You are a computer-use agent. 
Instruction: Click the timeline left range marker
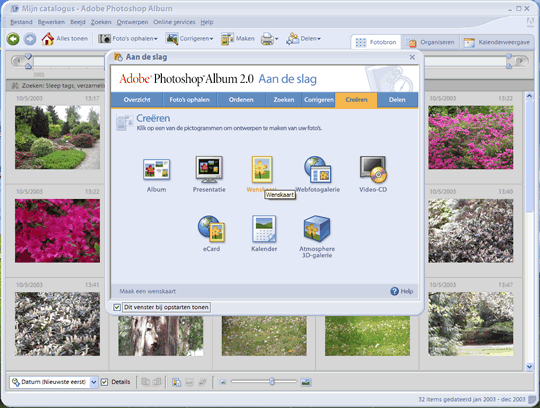(28, 61)
